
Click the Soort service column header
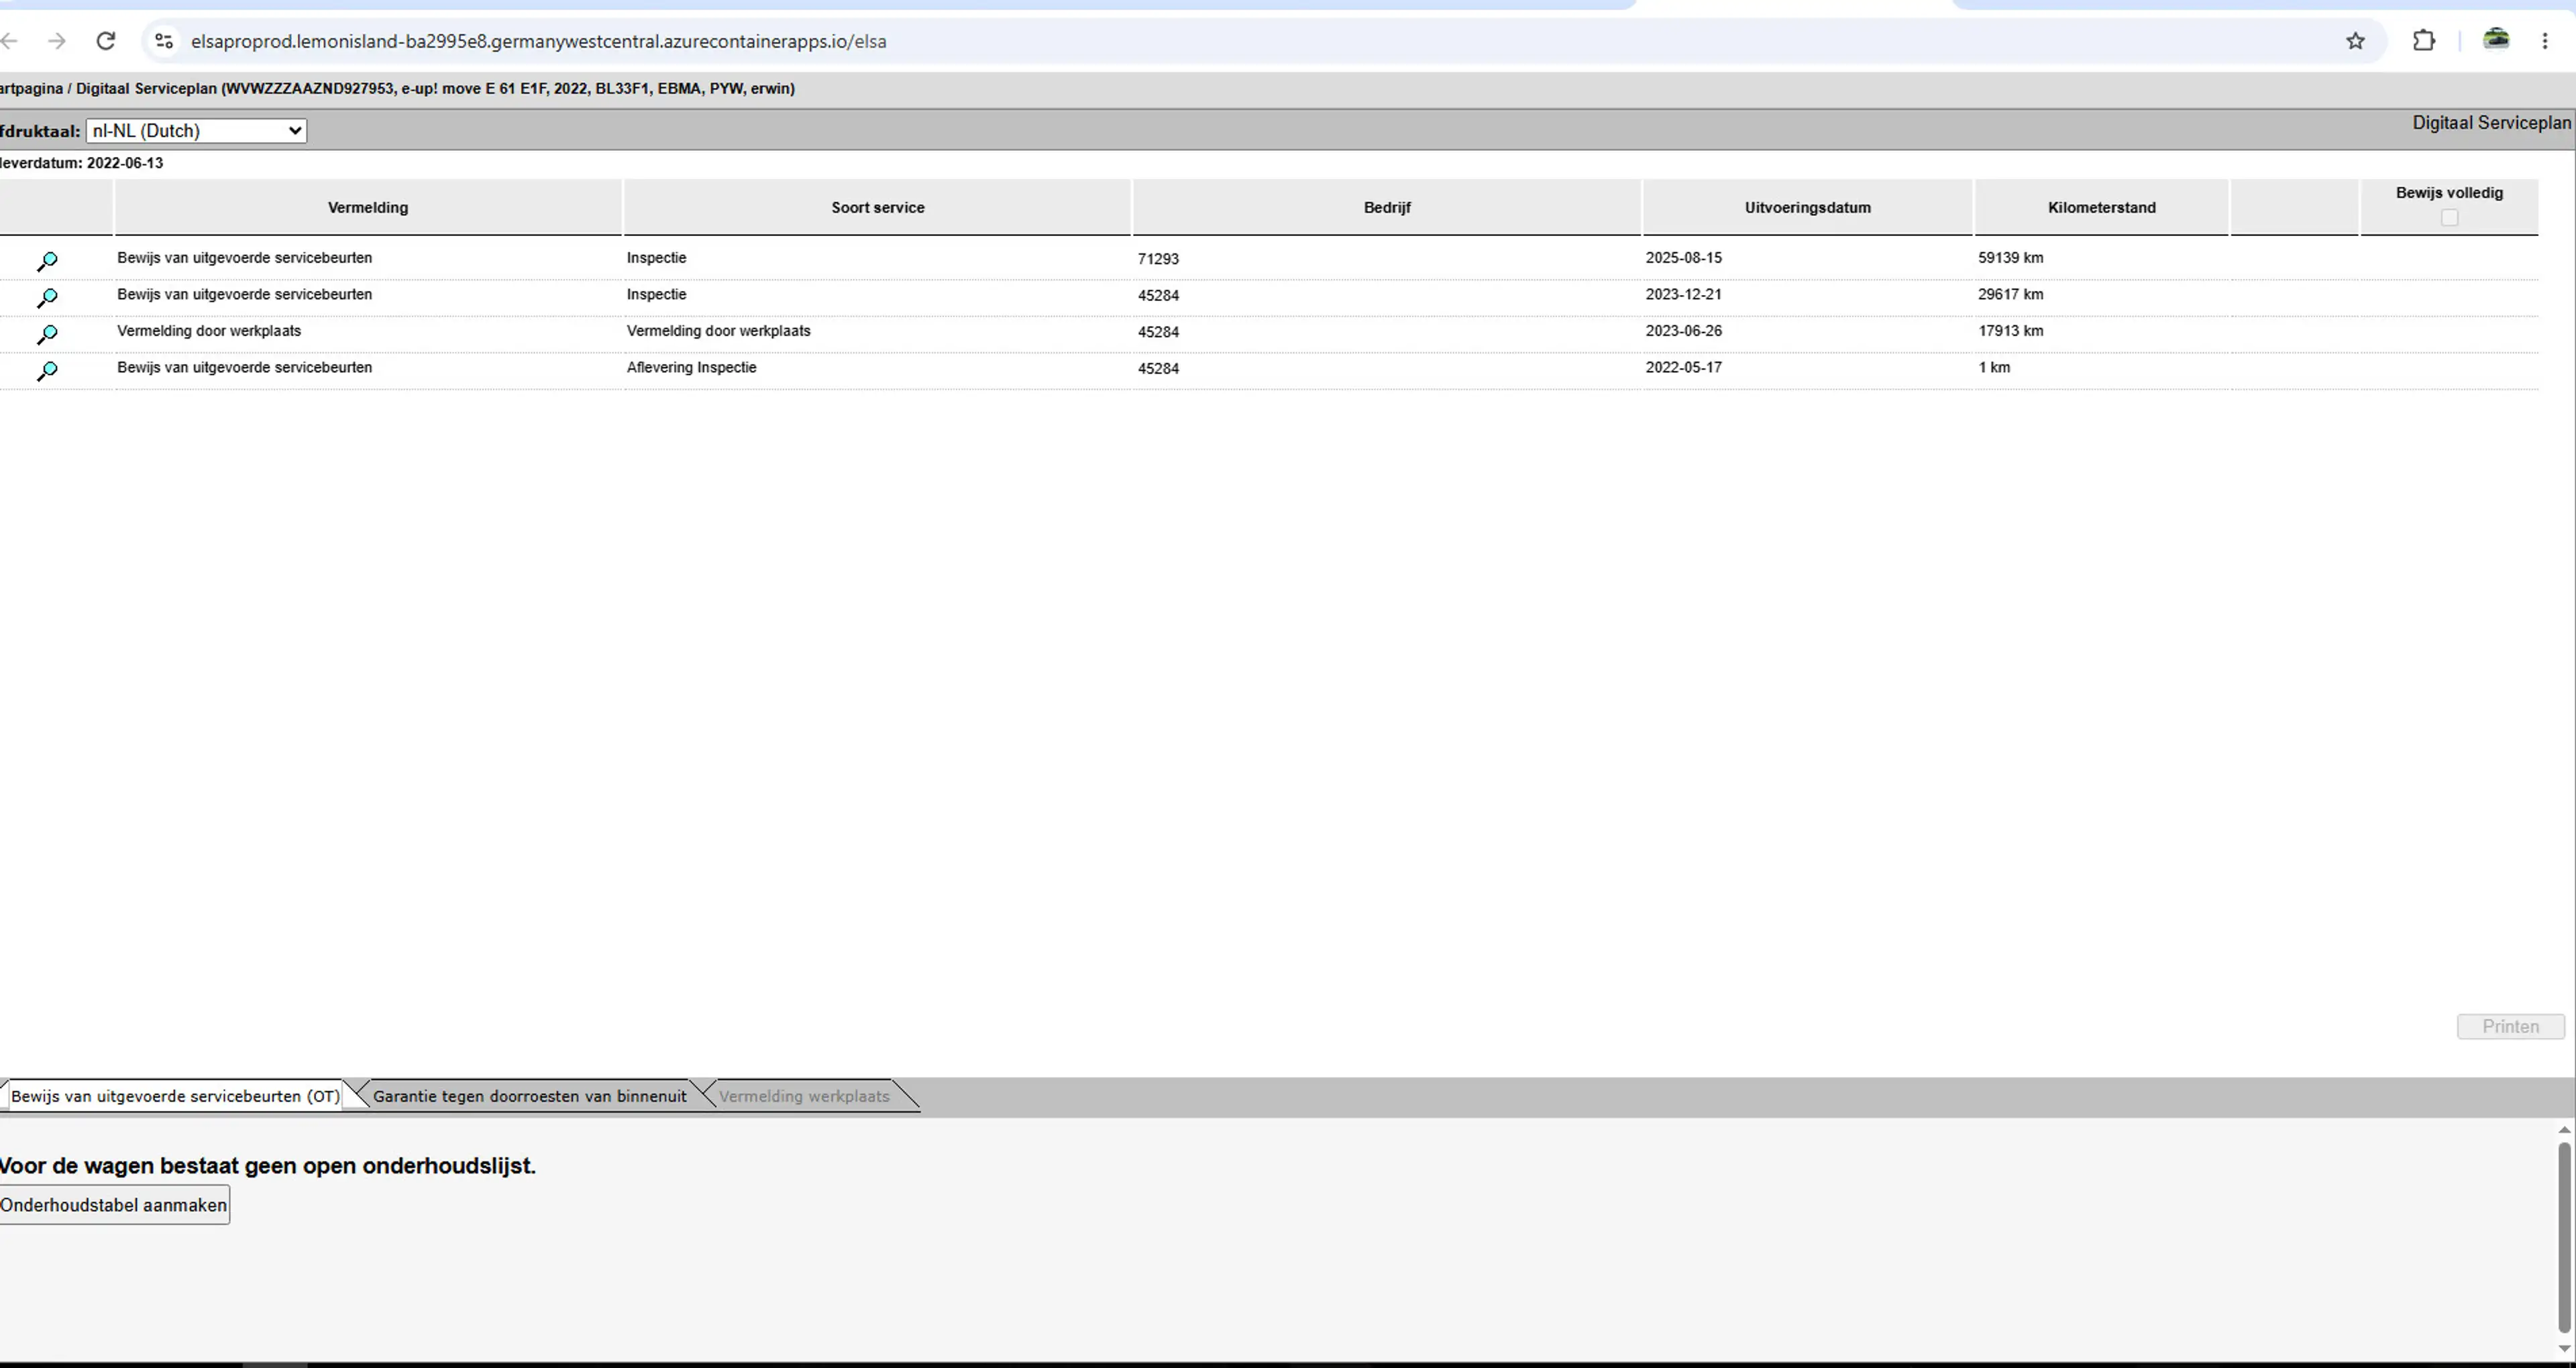(x=877, y=208)
